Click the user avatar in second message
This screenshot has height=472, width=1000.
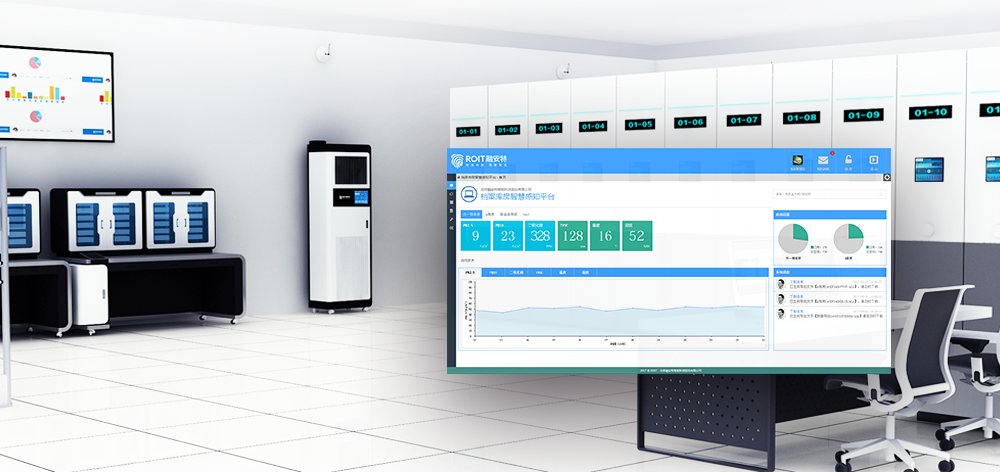pos(781,299)
